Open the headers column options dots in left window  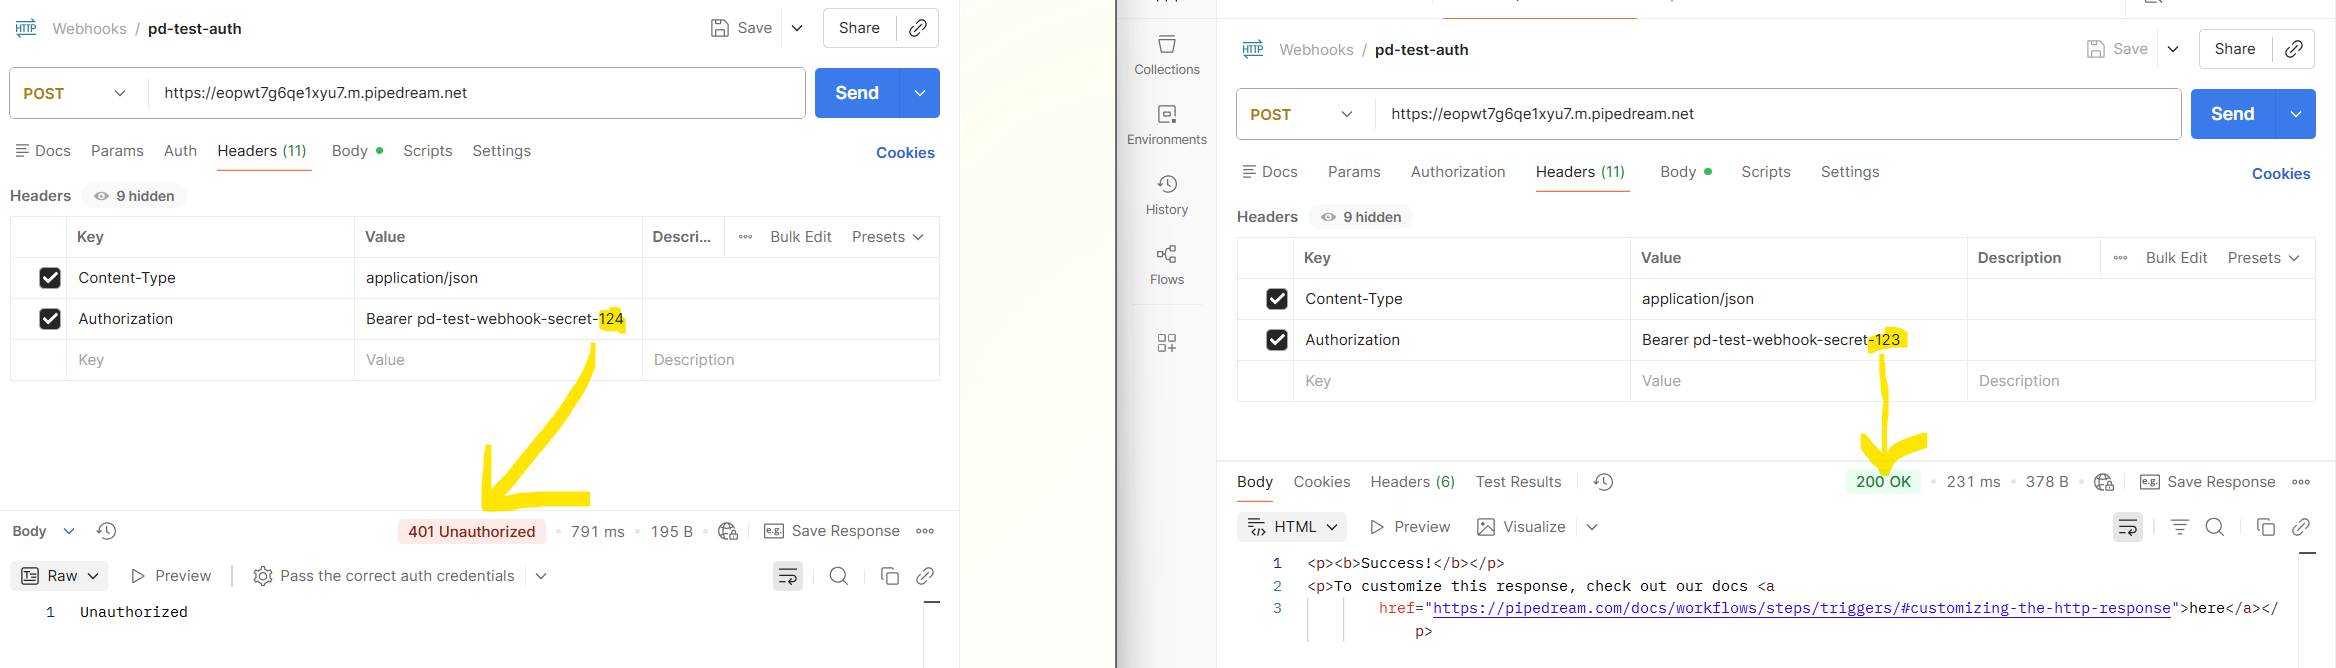pos(745,237)
